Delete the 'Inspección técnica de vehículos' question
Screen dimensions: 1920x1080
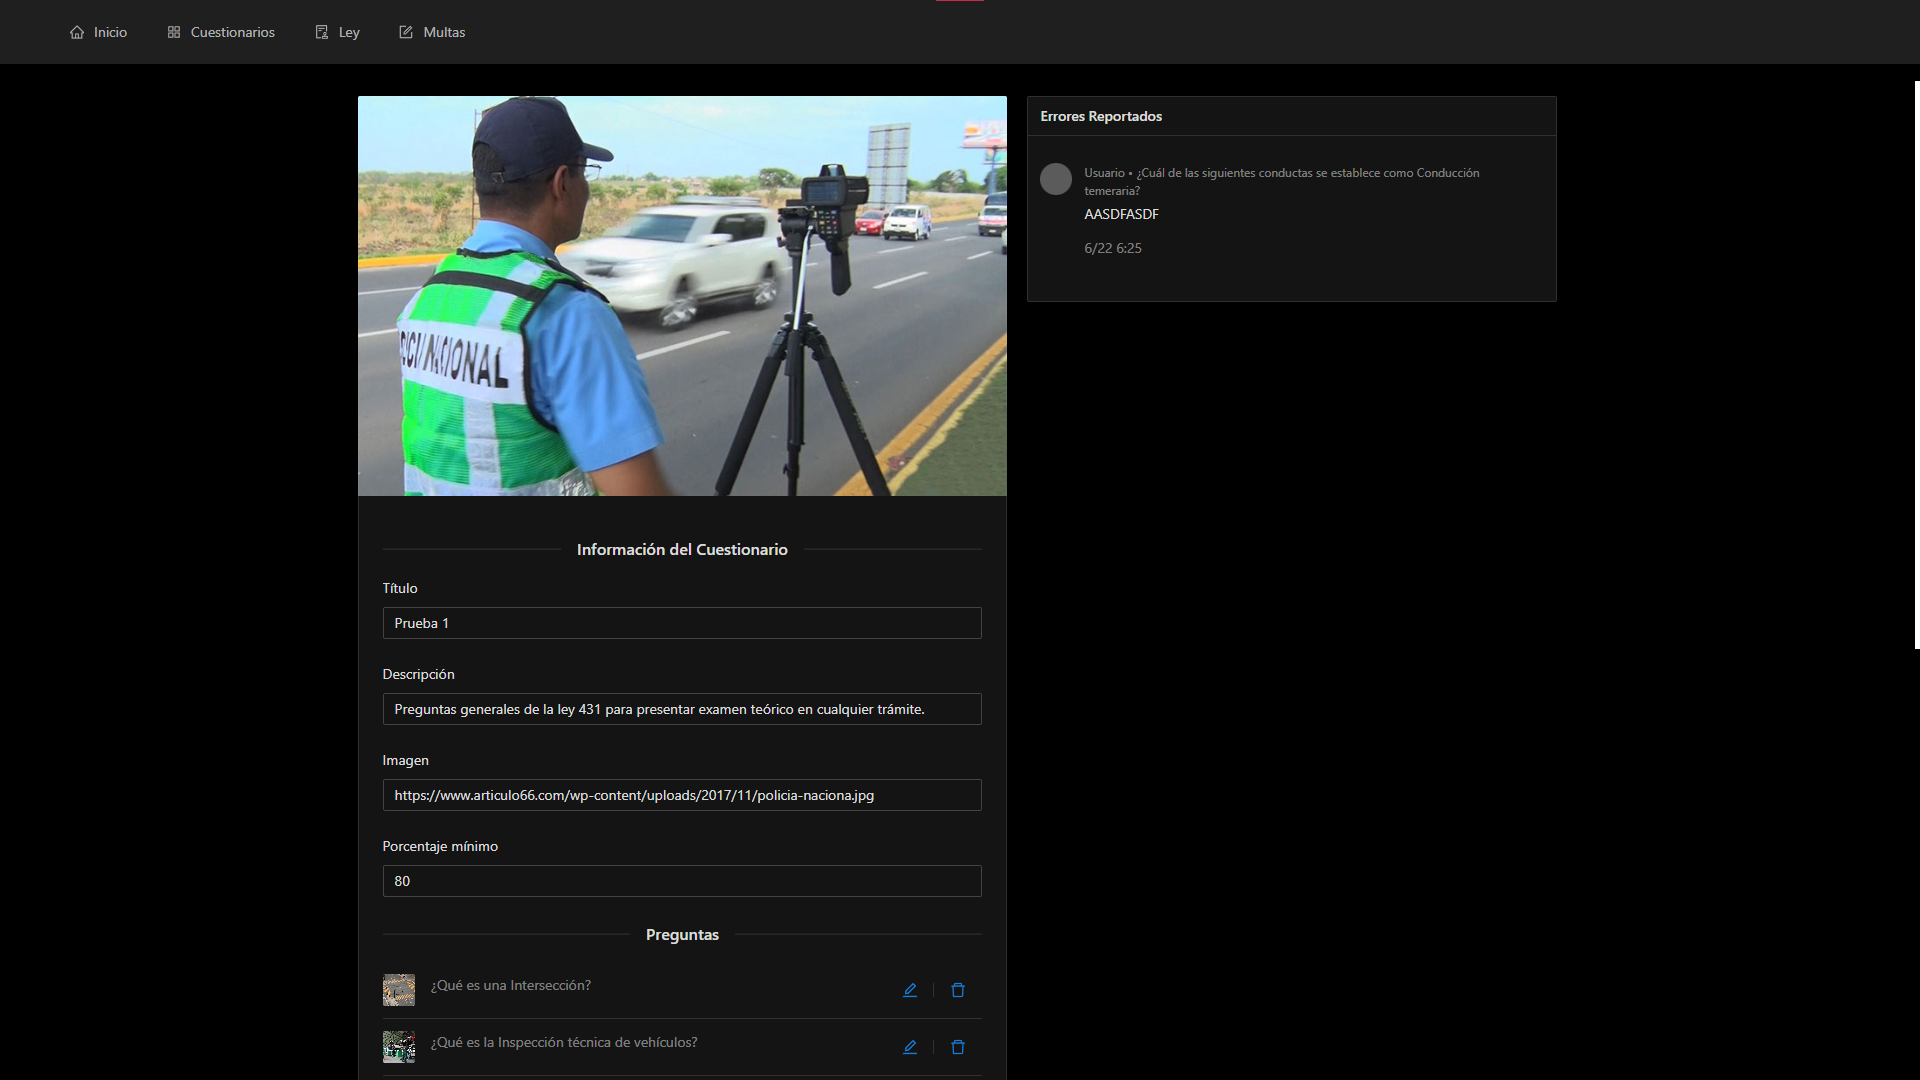958,1047
